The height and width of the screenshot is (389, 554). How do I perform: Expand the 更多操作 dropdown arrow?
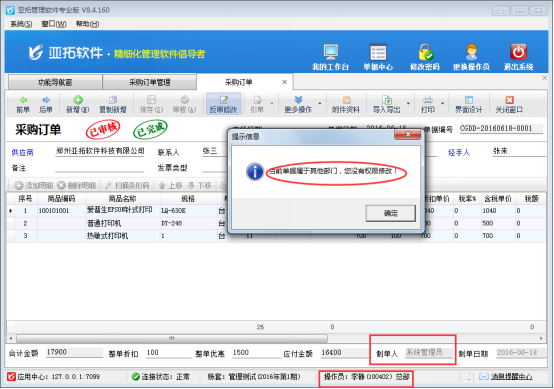[320, 104]
